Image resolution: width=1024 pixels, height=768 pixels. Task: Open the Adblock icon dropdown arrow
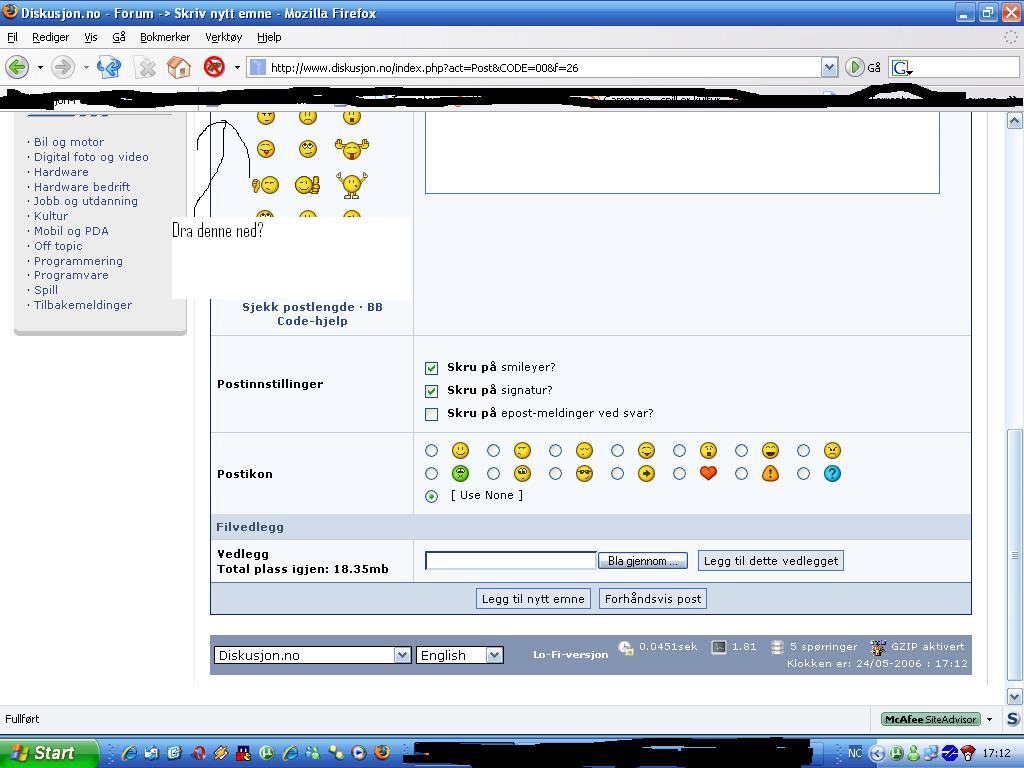point(236,67)
